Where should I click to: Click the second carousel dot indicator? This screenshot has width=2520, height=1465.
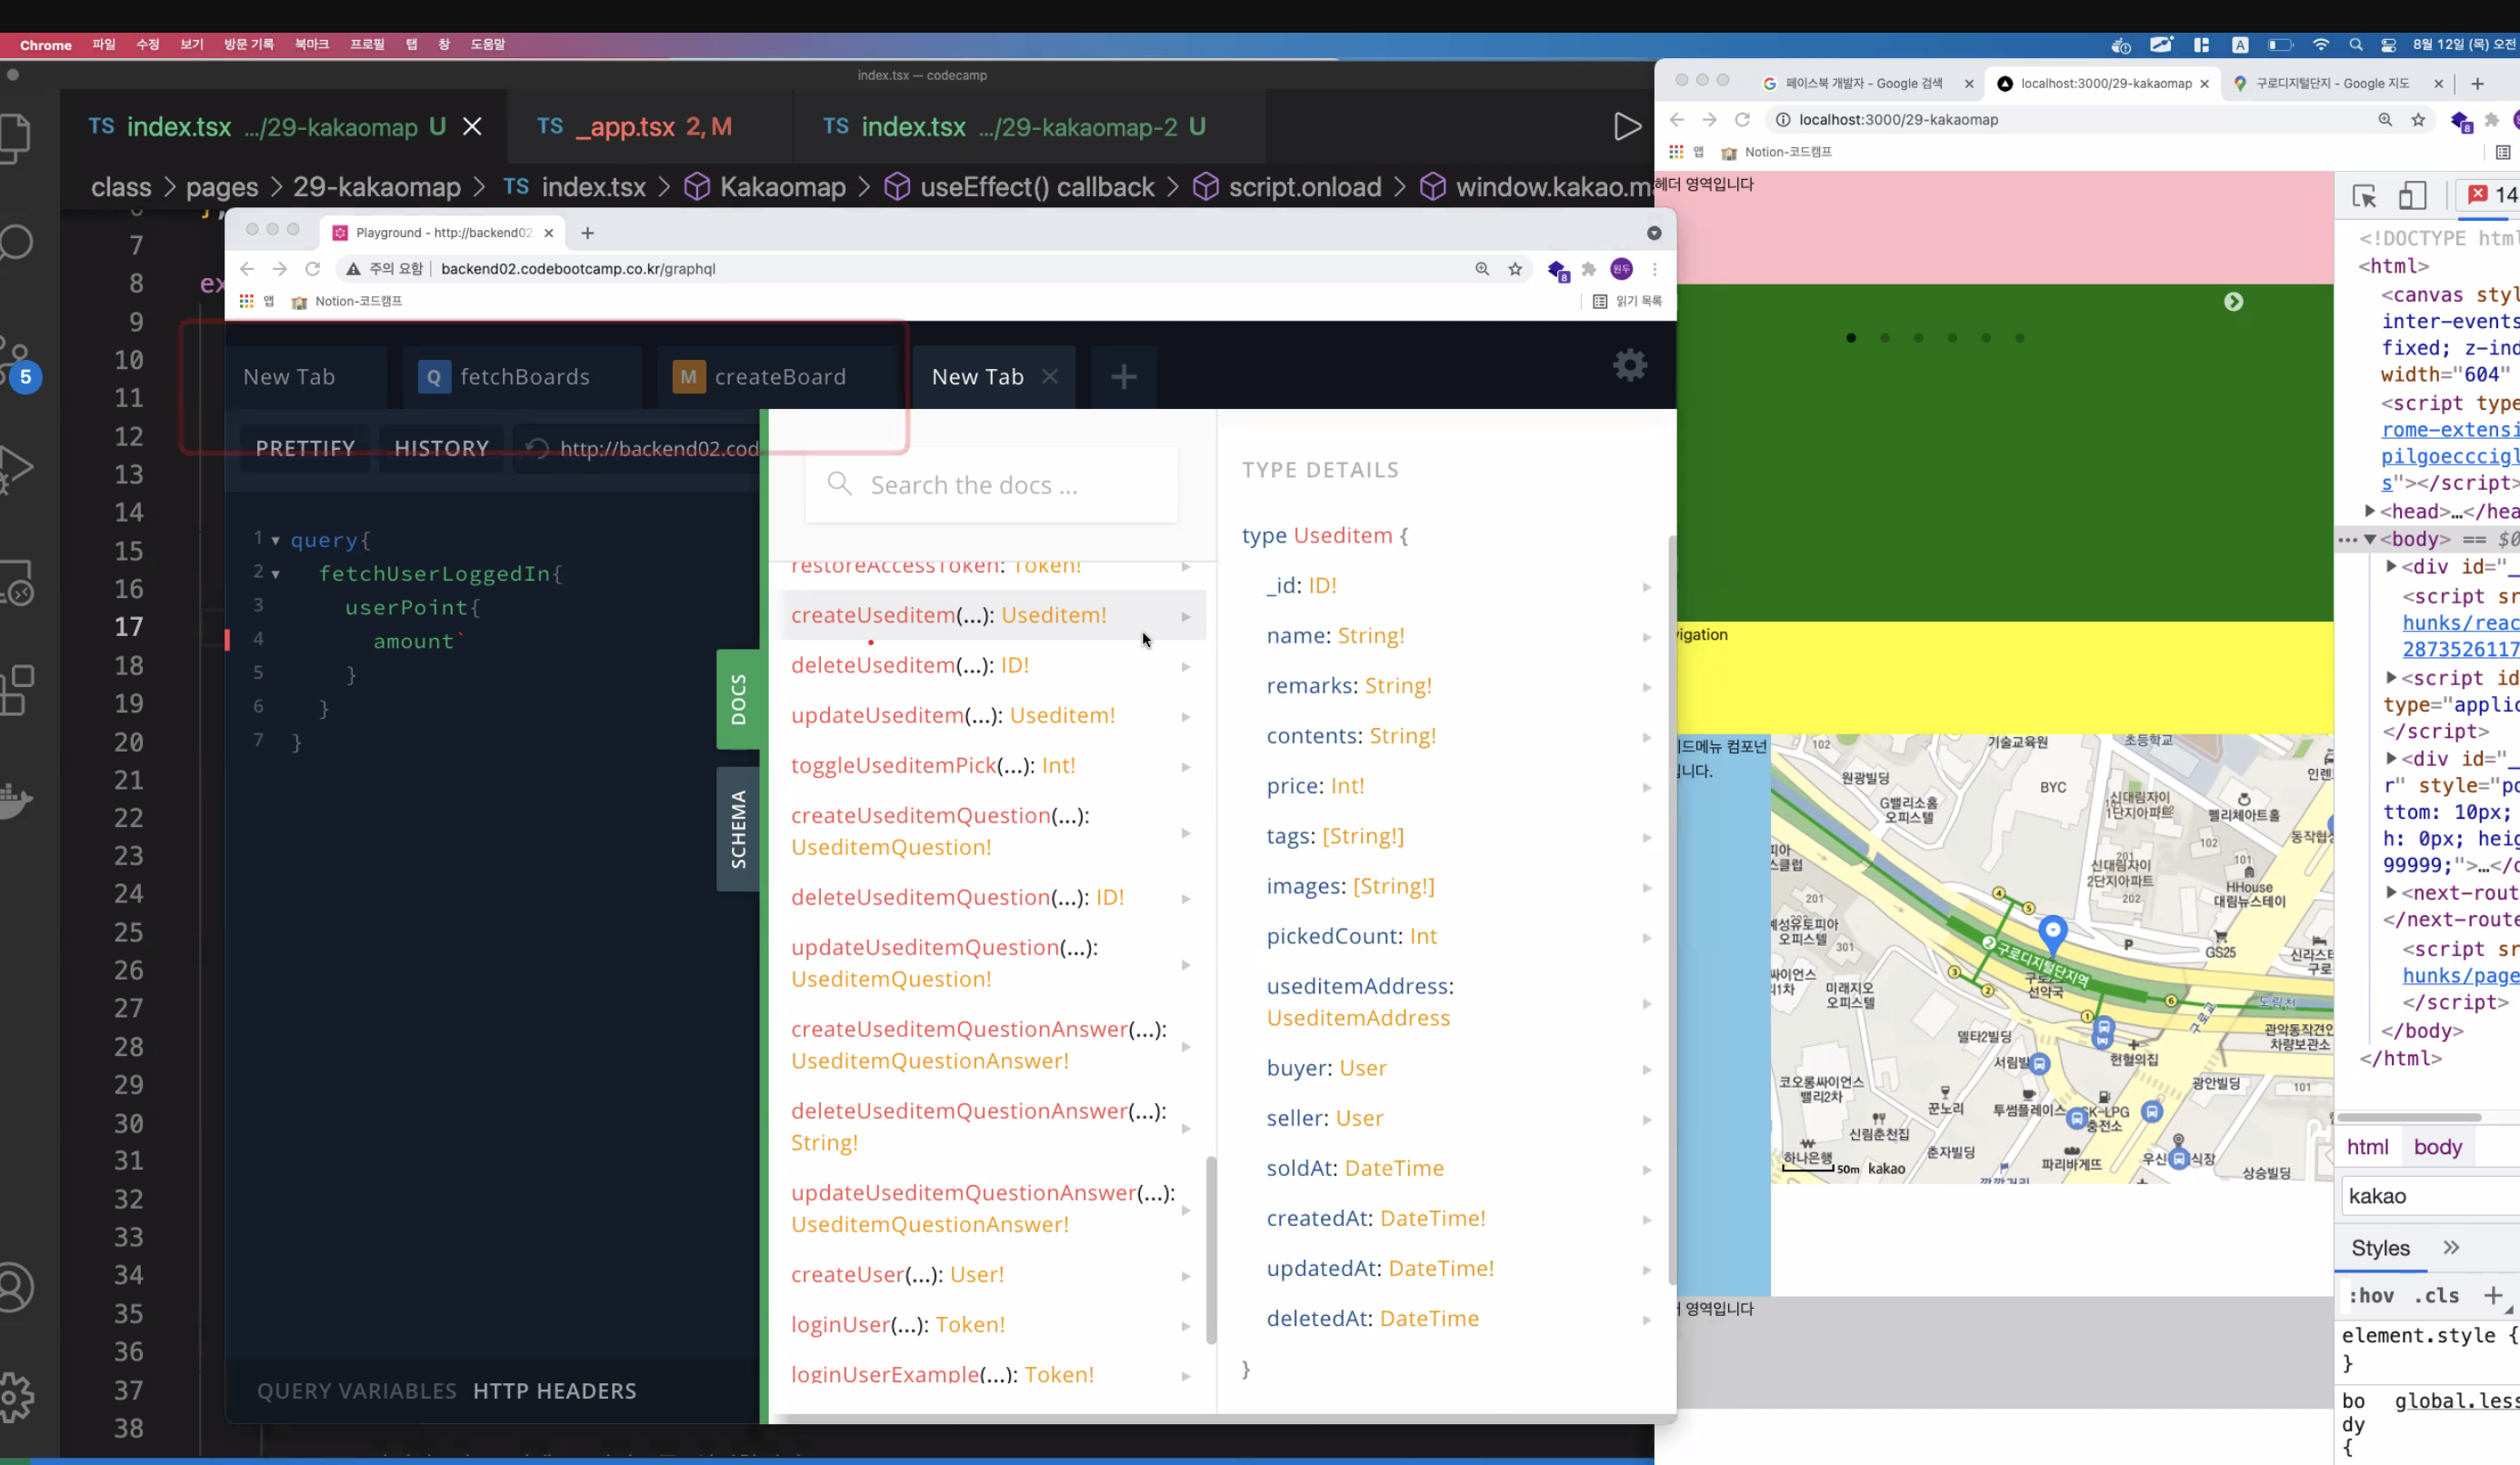[x=1884, y=338]
